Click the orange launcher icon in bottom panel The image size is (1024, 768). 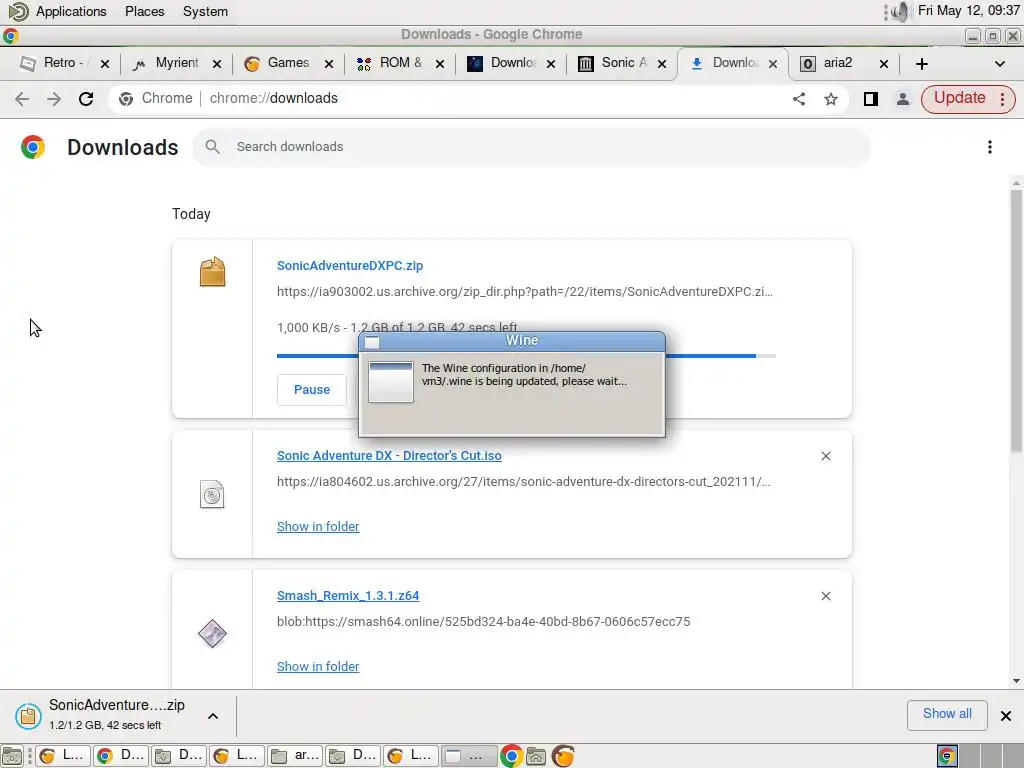tap(563, 756)
